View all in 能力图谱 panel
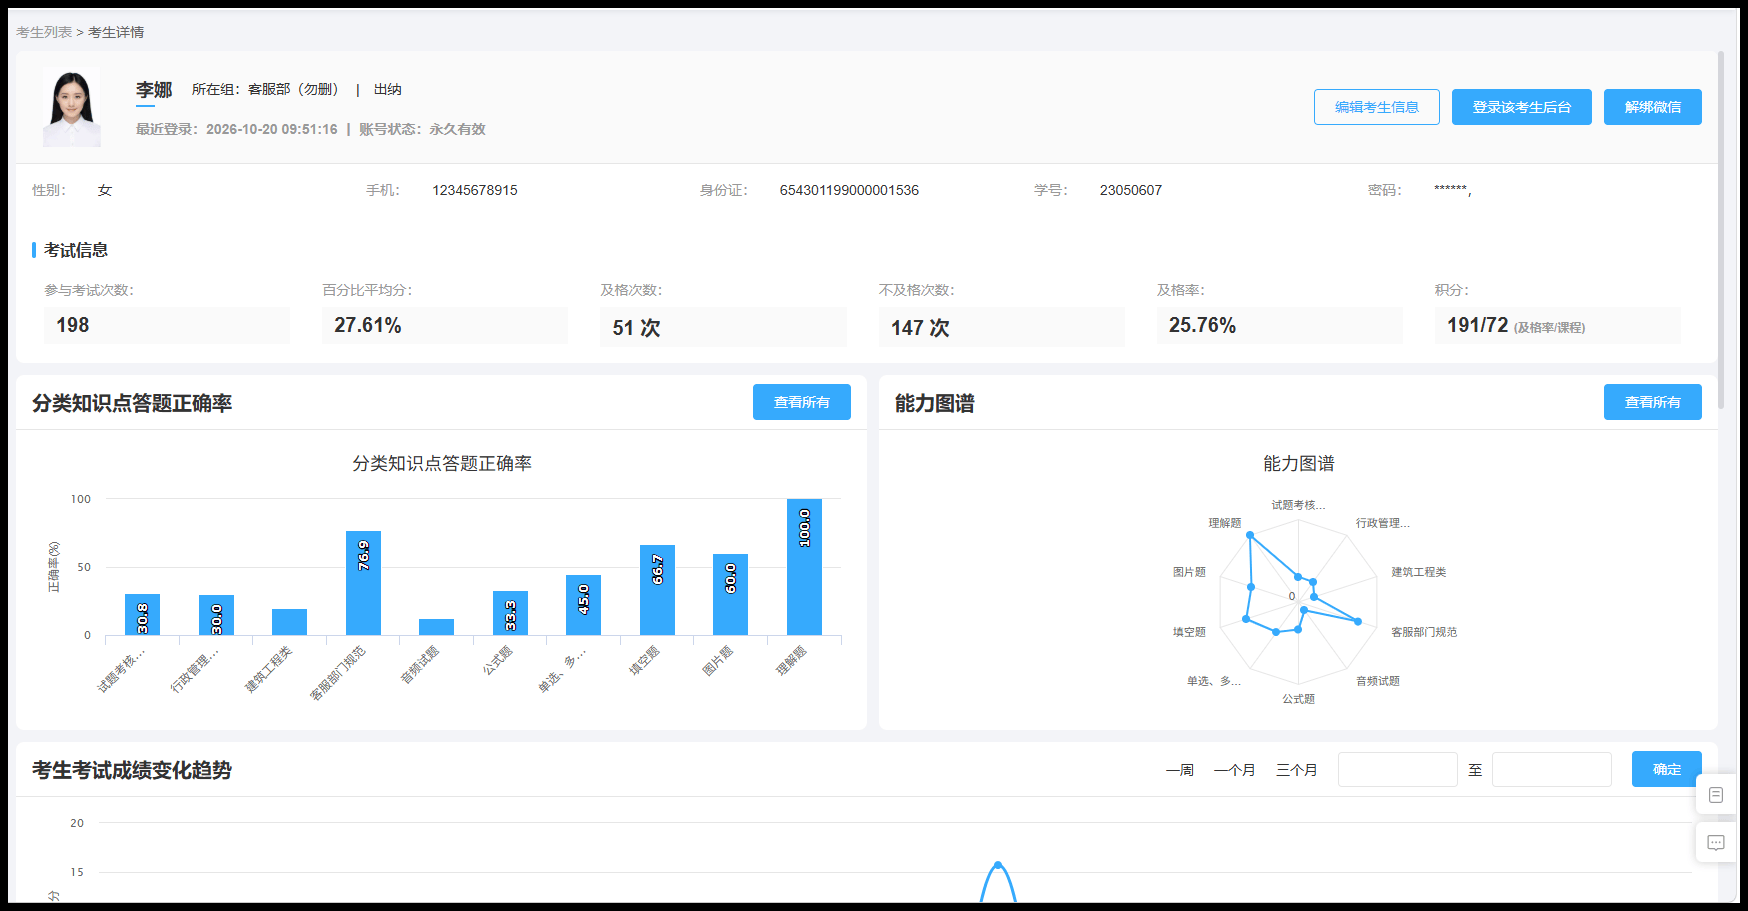1748x911 pixels. (x=1653, y=402)
